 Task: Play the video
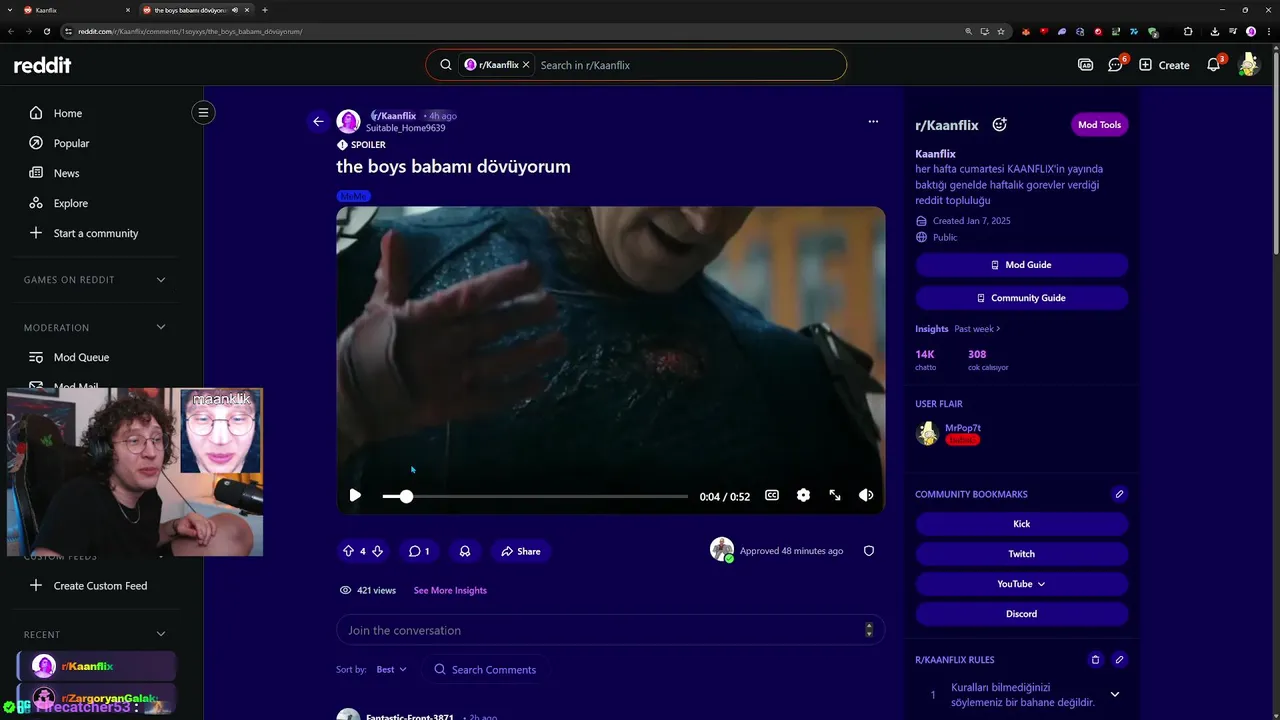pos(355,495)
